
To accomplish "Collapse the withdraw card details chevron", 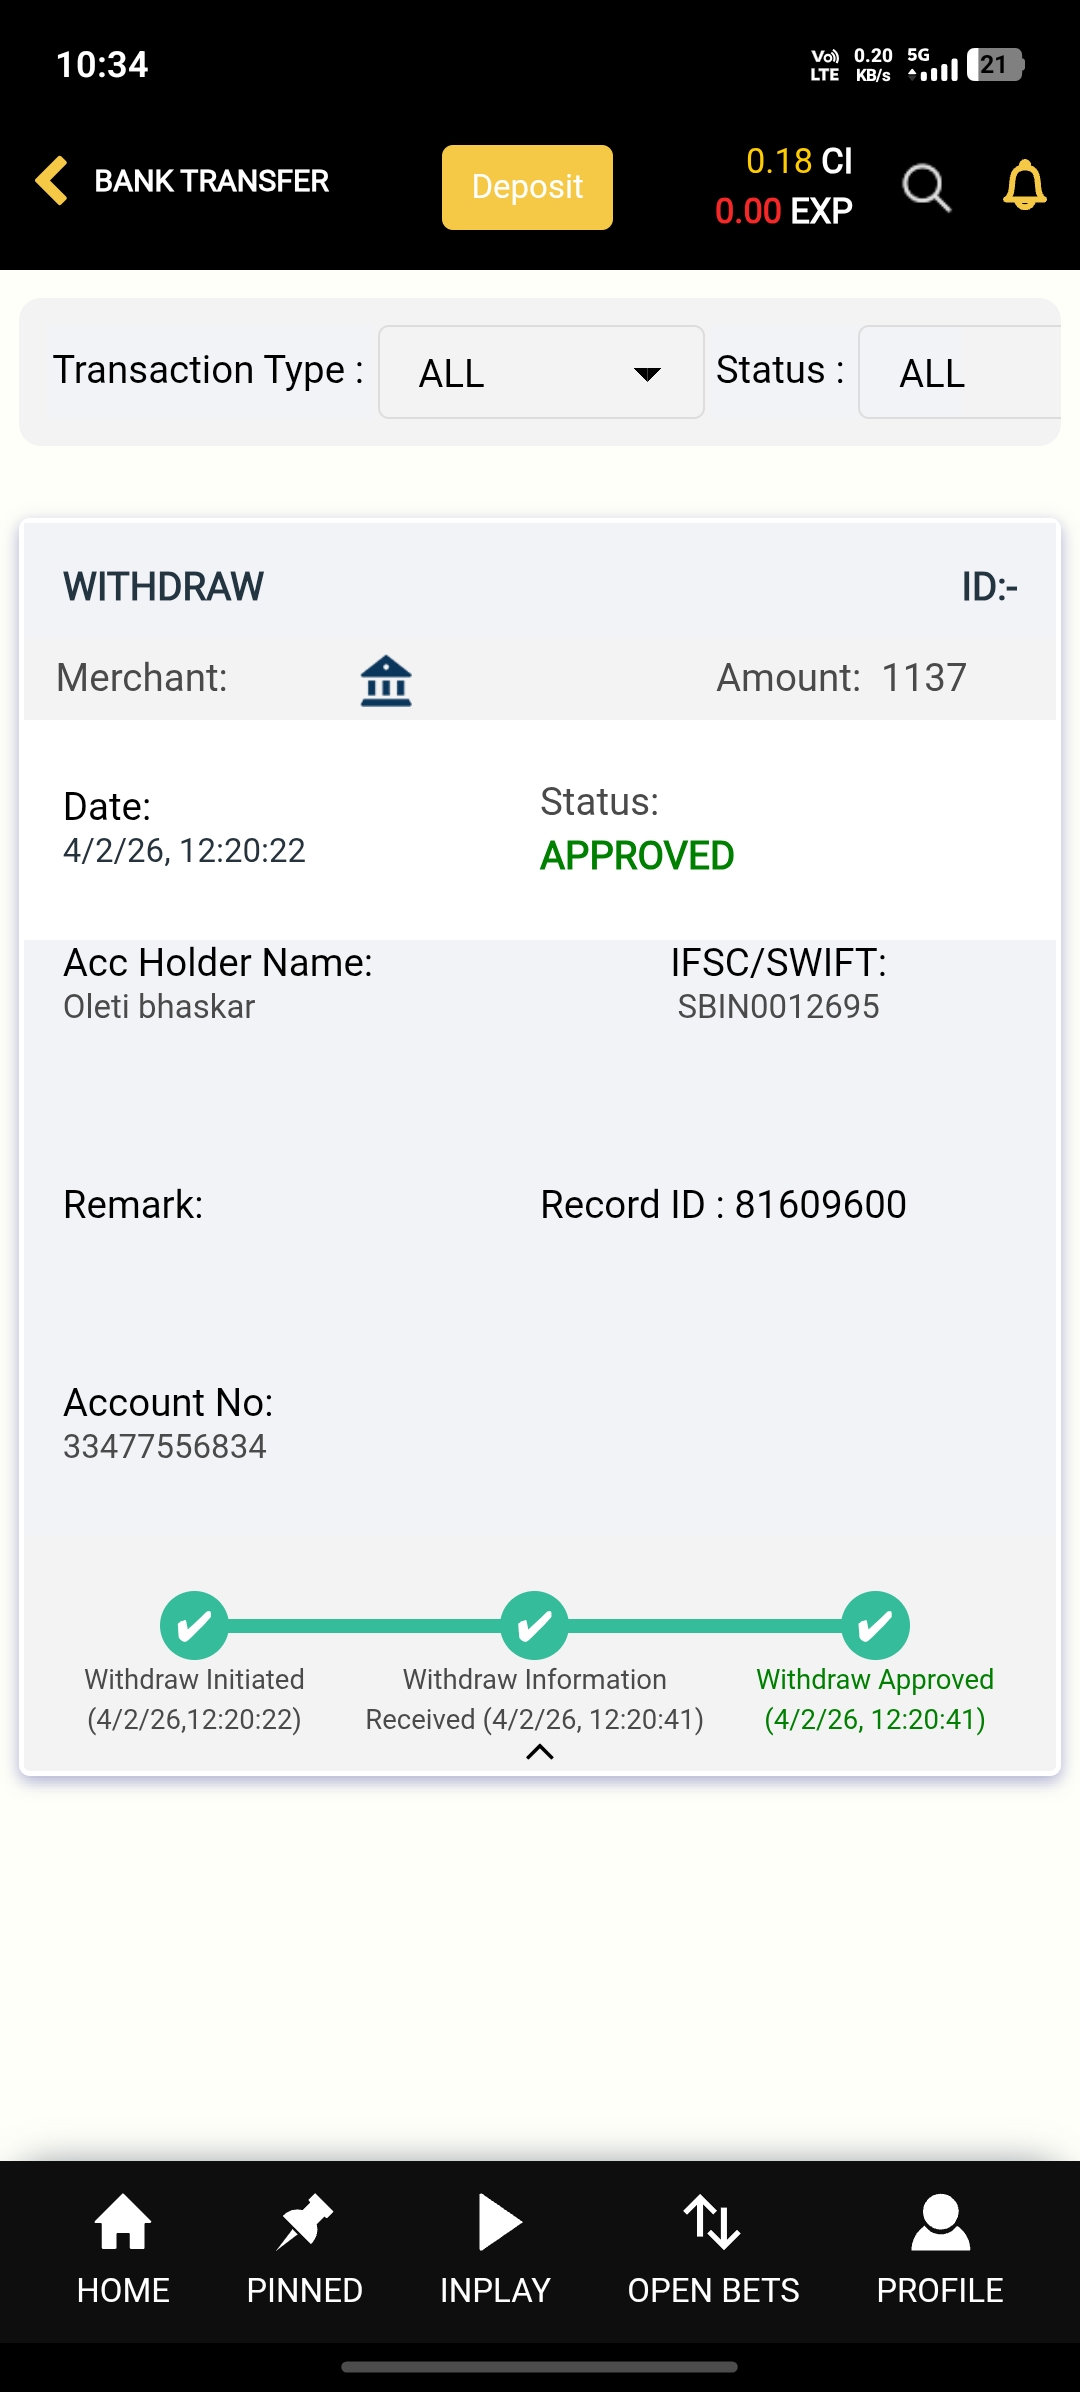I will tap(540, 1752).
